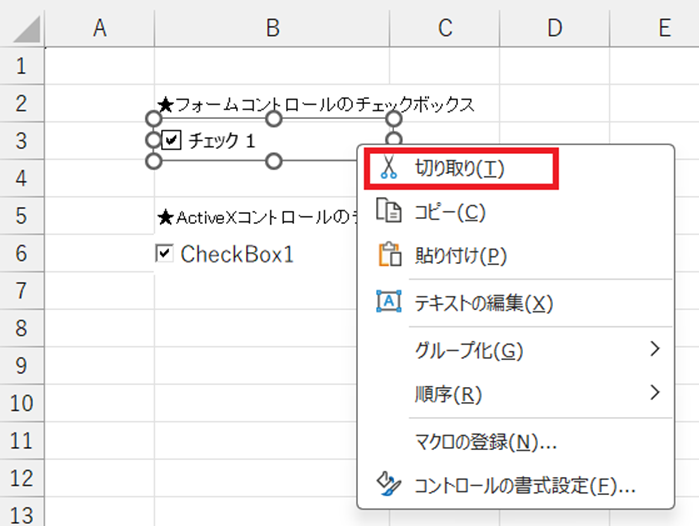Image resolution: width=699 pixels, height=526 pixels.
Task: Click the Copy icon in context menu
Action: [387, 212]
